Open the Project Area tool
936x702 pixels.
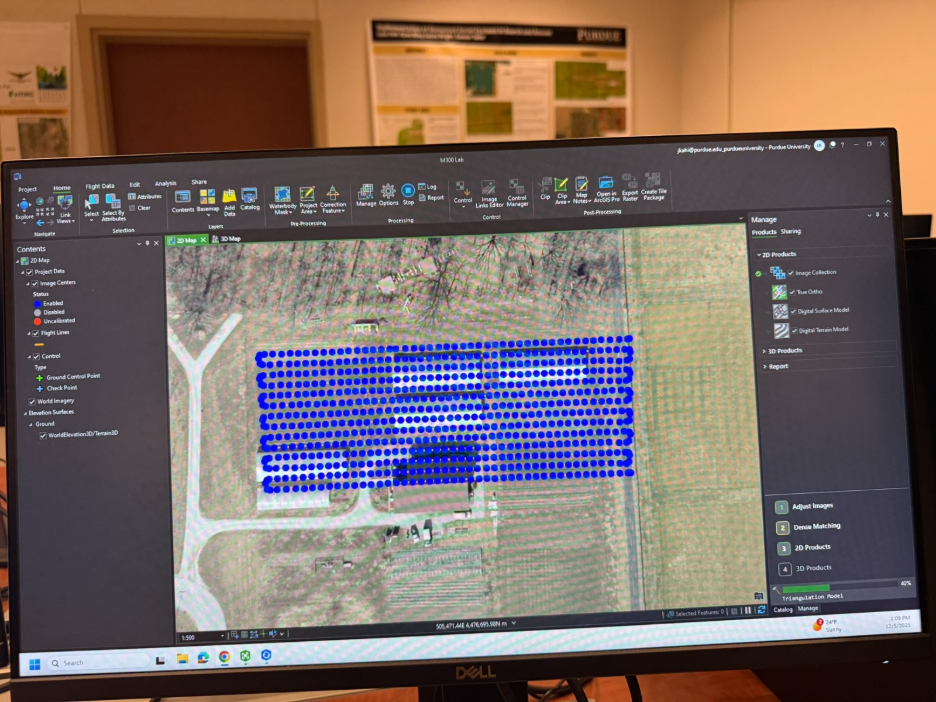click(308, 199)
